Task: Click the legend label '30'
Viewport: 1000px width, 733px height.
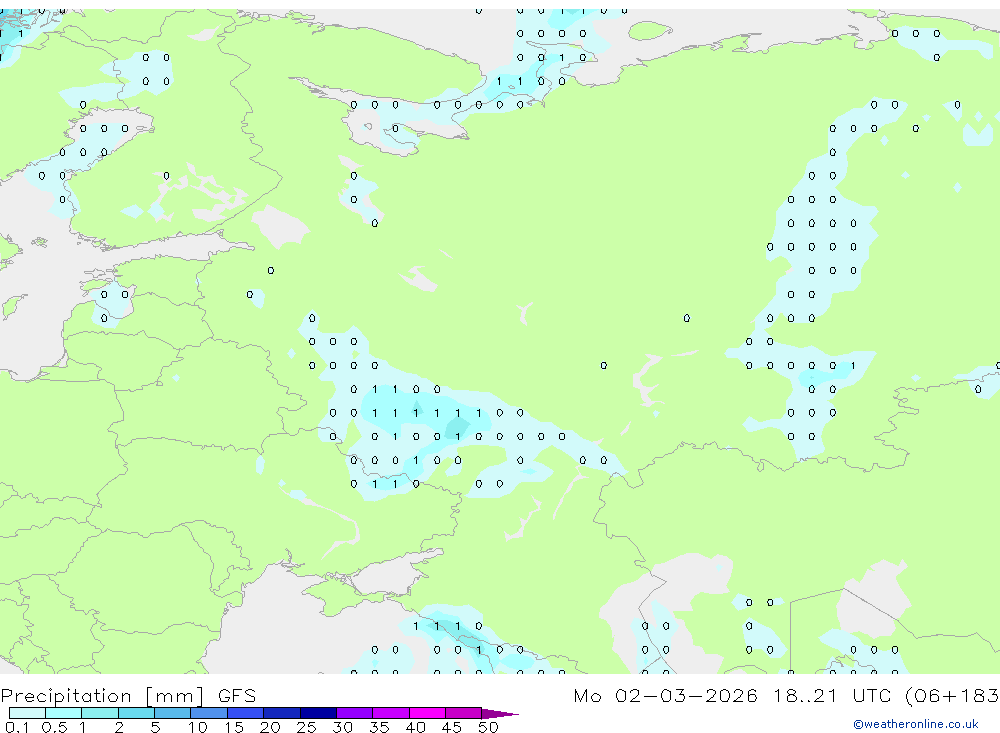Action: click(x=342, y=727)
